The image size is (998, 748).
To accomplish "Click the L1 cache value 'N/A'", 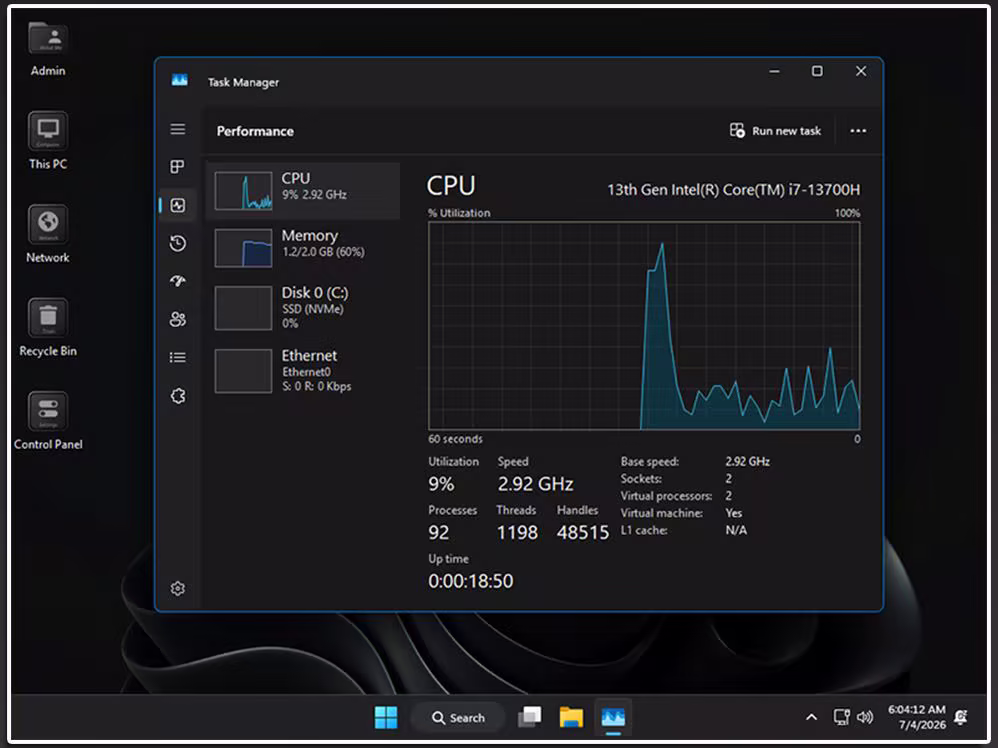I will click(x=736, y=530).
